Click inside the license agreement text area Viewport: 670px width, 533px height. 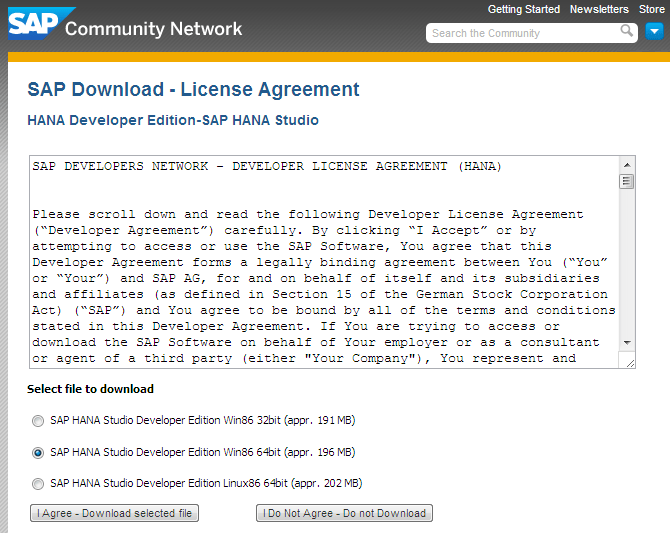[320, 270]
